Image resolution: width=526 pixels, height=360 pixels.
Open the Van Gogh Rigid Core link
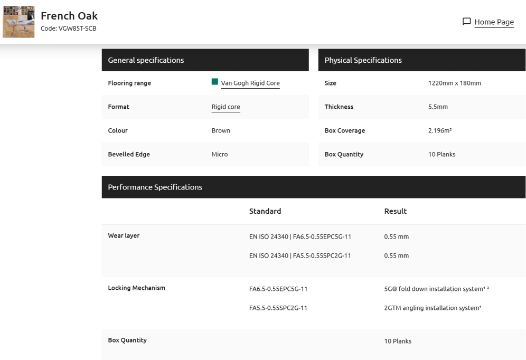click(250, 83)
